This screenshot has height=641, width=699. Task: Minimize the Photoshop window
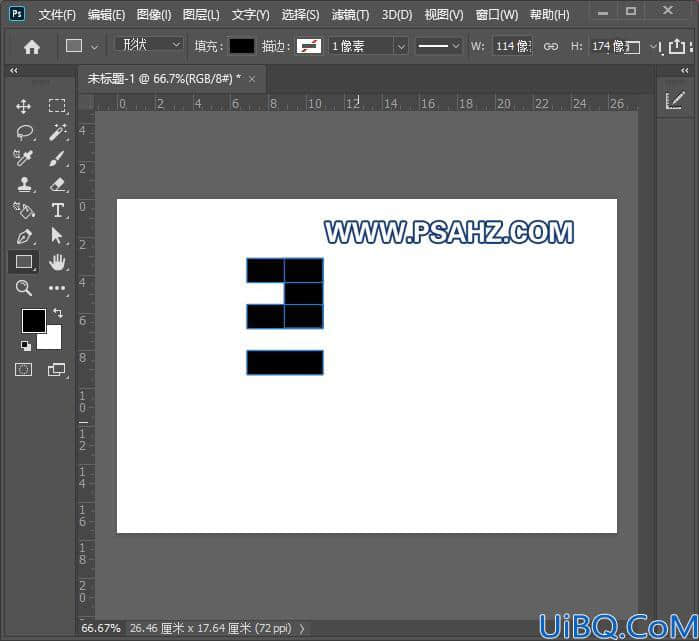pyautogui.click(x=603, y=12)
